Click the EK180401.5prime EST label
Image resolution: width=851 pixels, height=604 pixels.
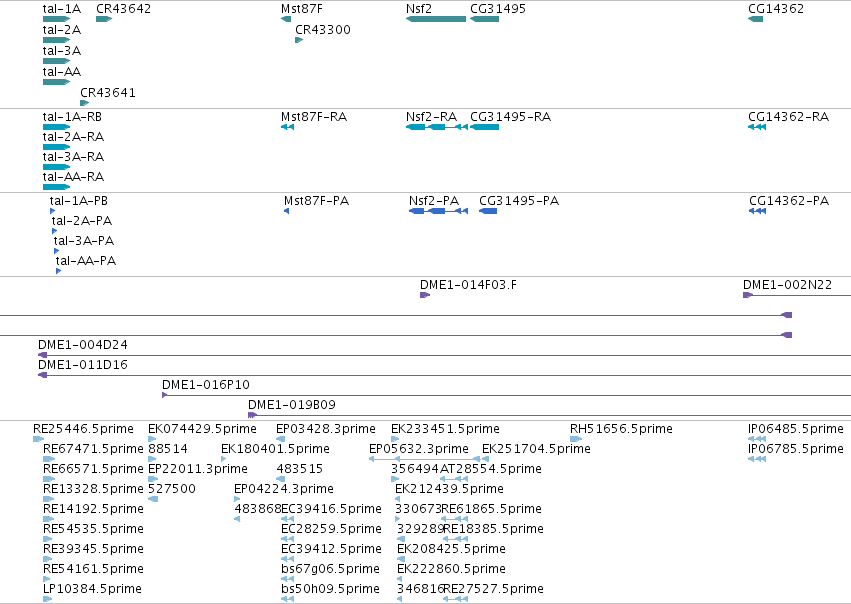coord(275,449)
